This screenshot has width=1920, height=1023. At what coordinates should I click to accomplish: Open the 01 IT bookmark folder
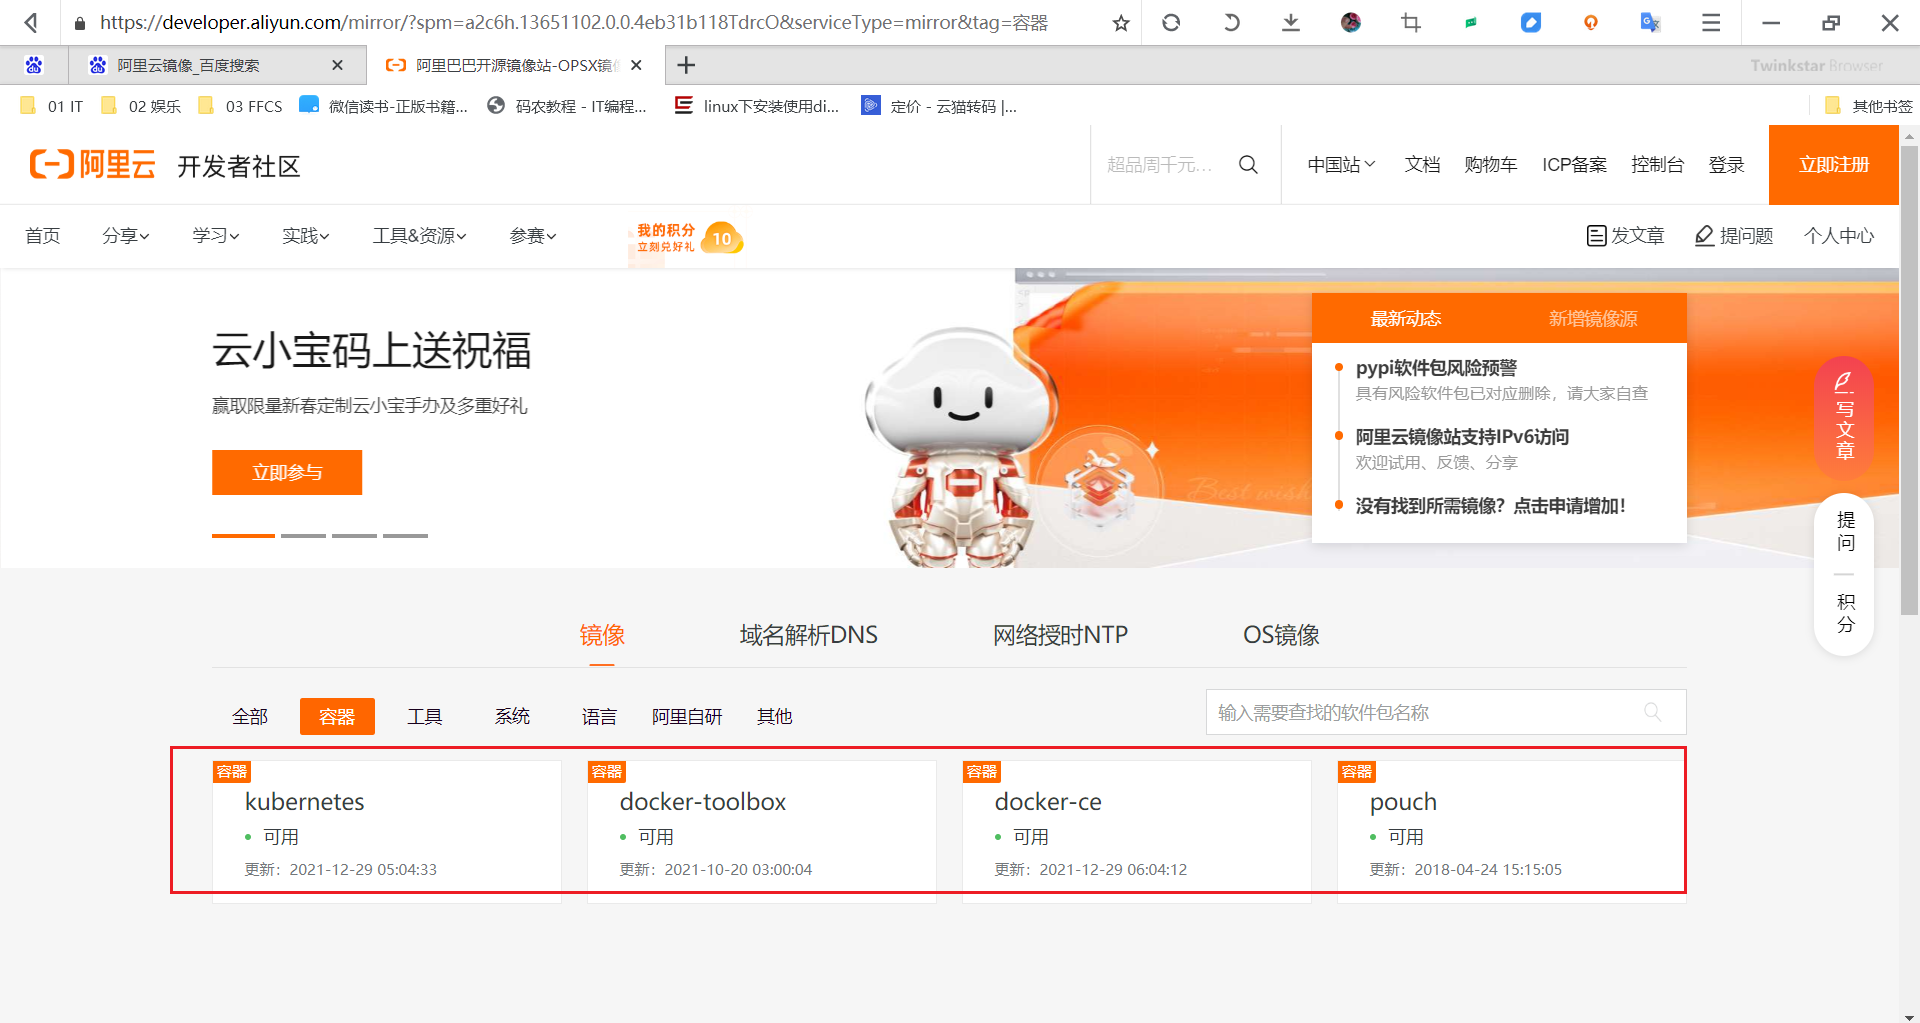(51, 106)
